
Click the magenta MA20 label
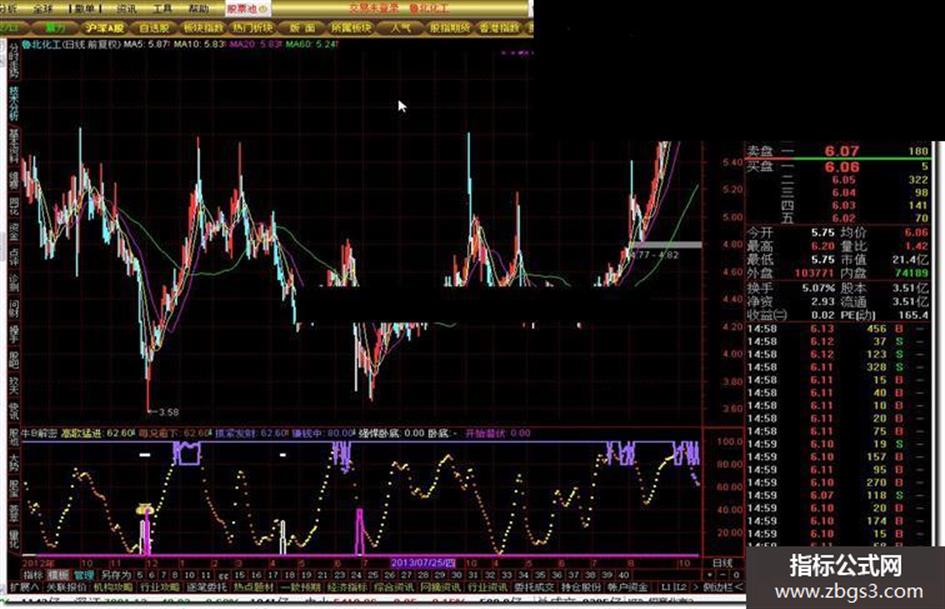(255, 45)
